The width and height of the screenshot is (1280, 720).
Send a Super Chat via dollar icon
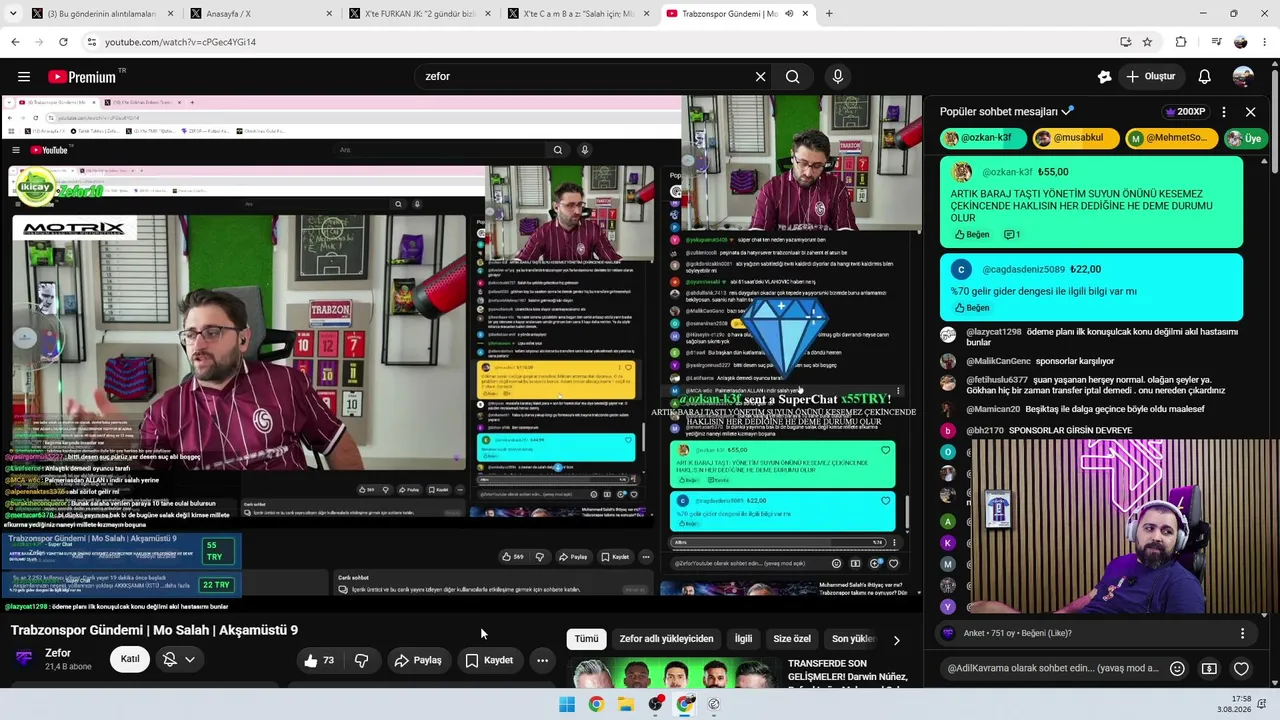[1209, 668]
